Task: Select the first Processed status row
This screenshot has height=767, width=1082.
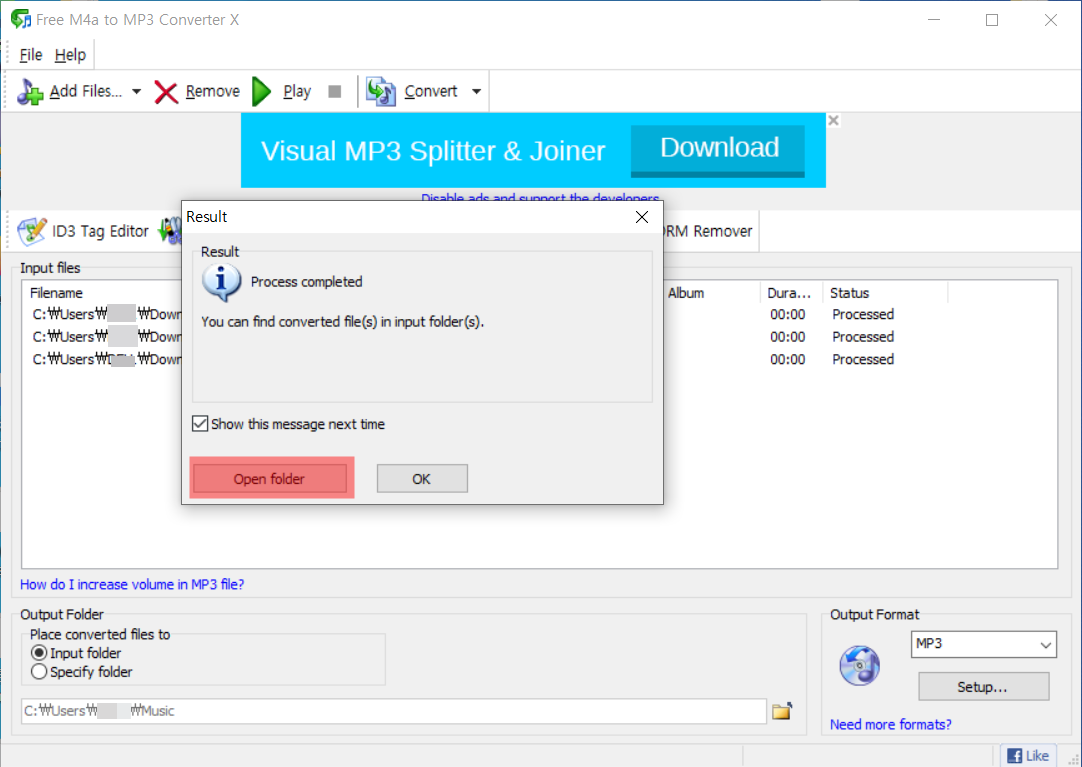Action: coord(863,315)
